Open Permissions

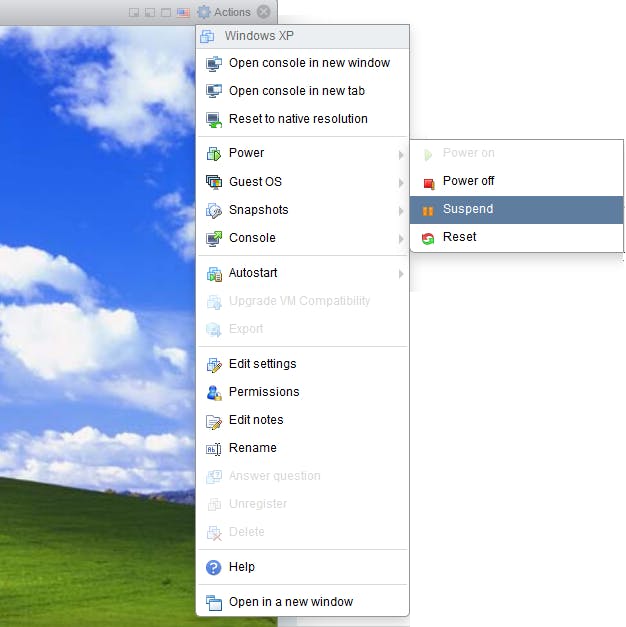(302, 392)
